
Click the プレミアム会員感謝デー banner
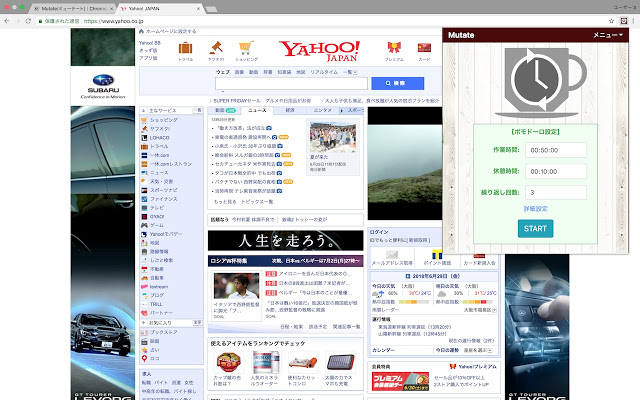pos(400,381)
